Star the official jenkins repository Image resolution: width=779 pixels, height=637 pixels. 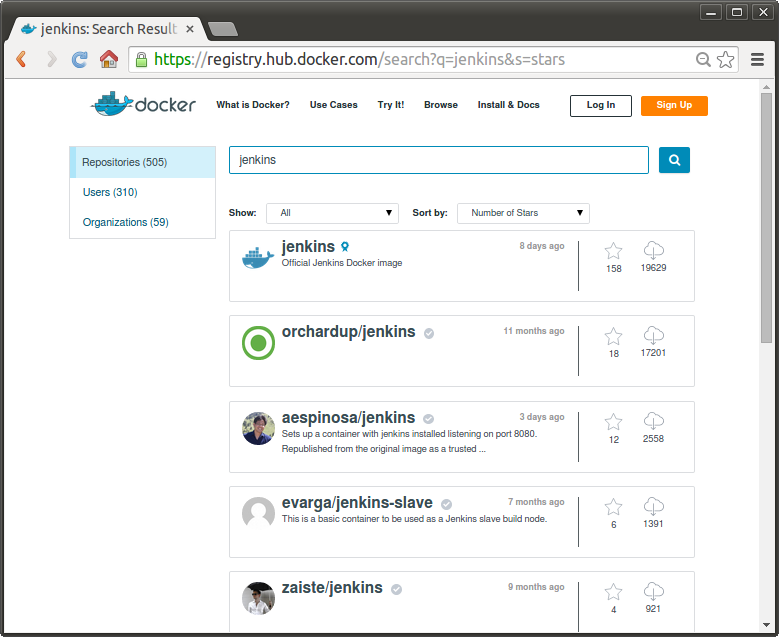tap(614, 251)
